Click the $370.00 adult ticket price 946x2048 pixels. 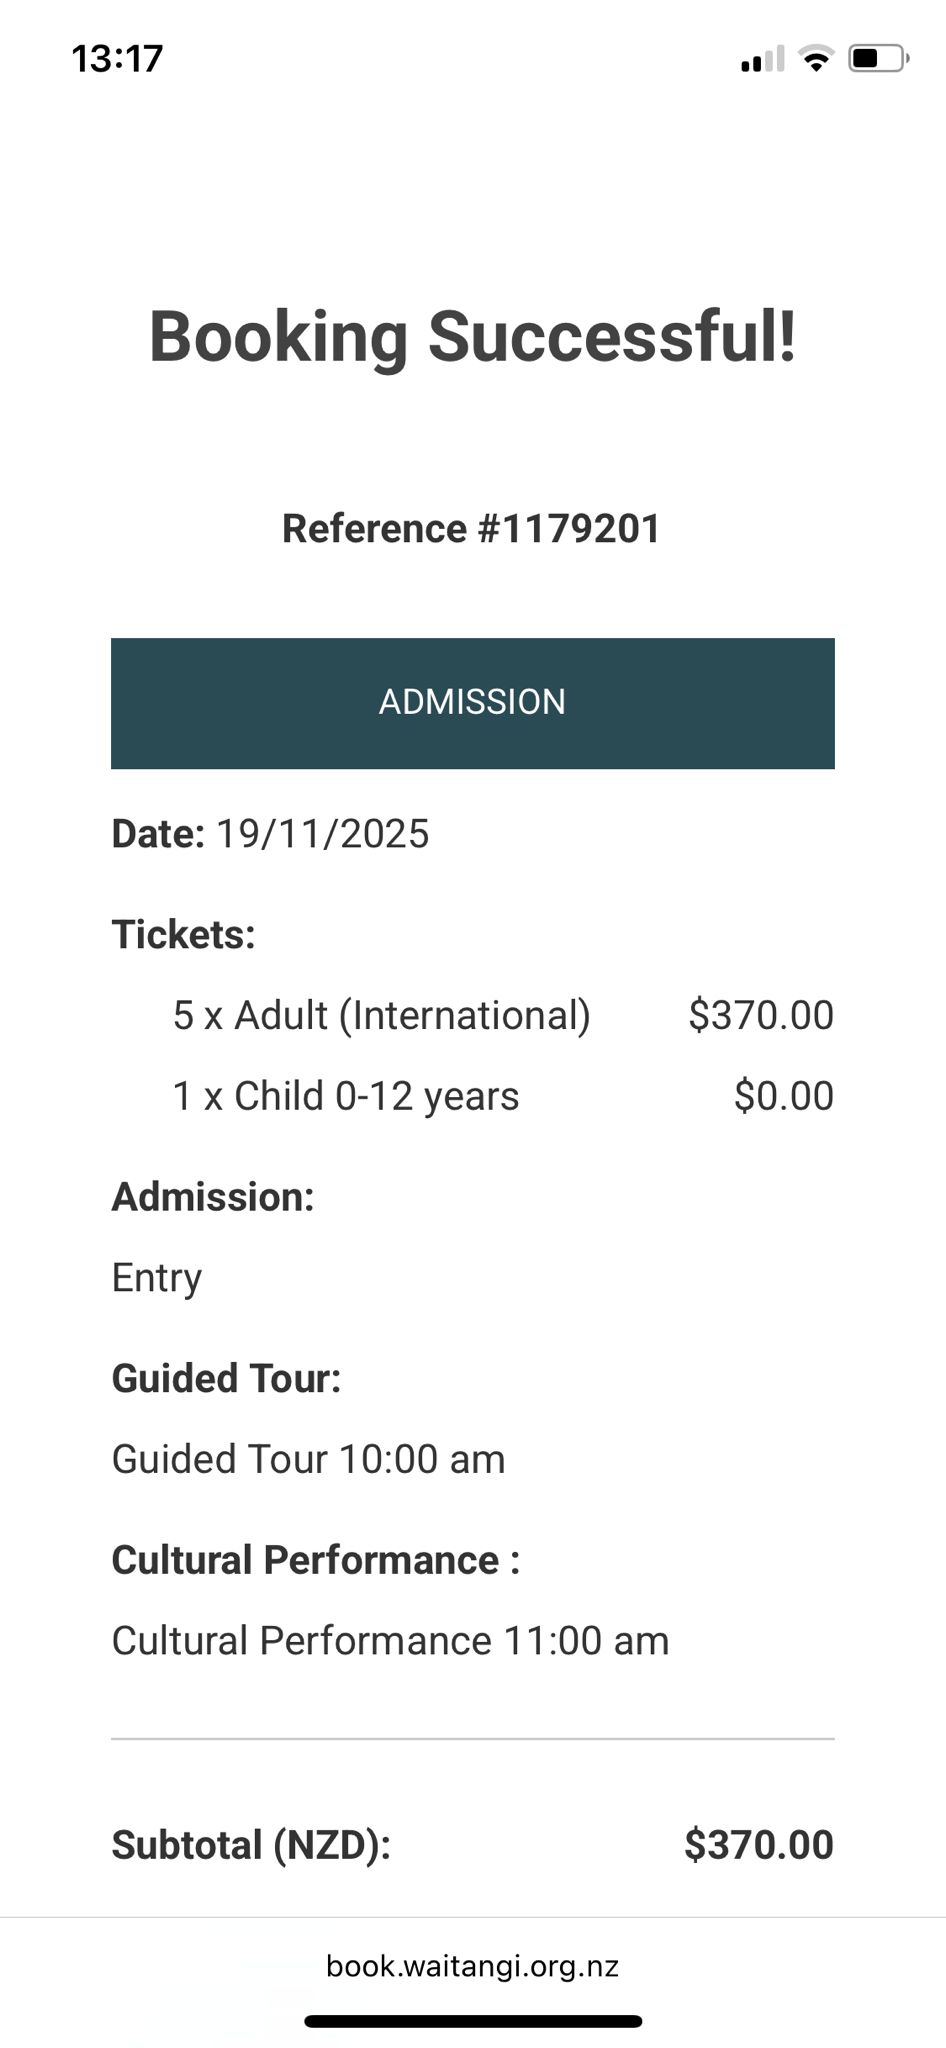[760, 1015]
